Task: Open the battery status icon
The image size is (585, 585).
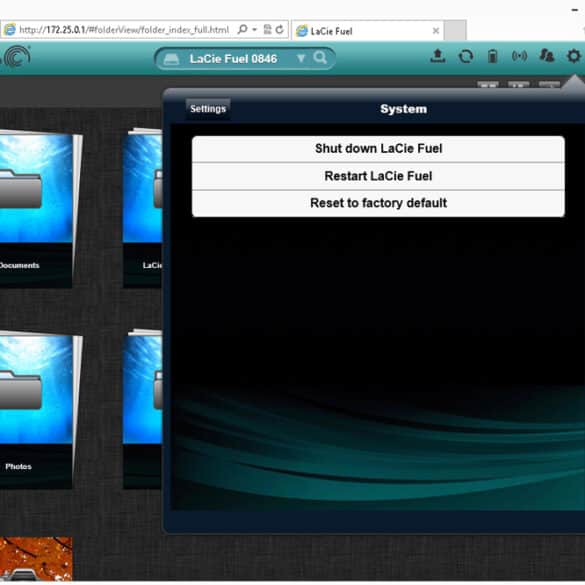Action: [x=492, y=56]
